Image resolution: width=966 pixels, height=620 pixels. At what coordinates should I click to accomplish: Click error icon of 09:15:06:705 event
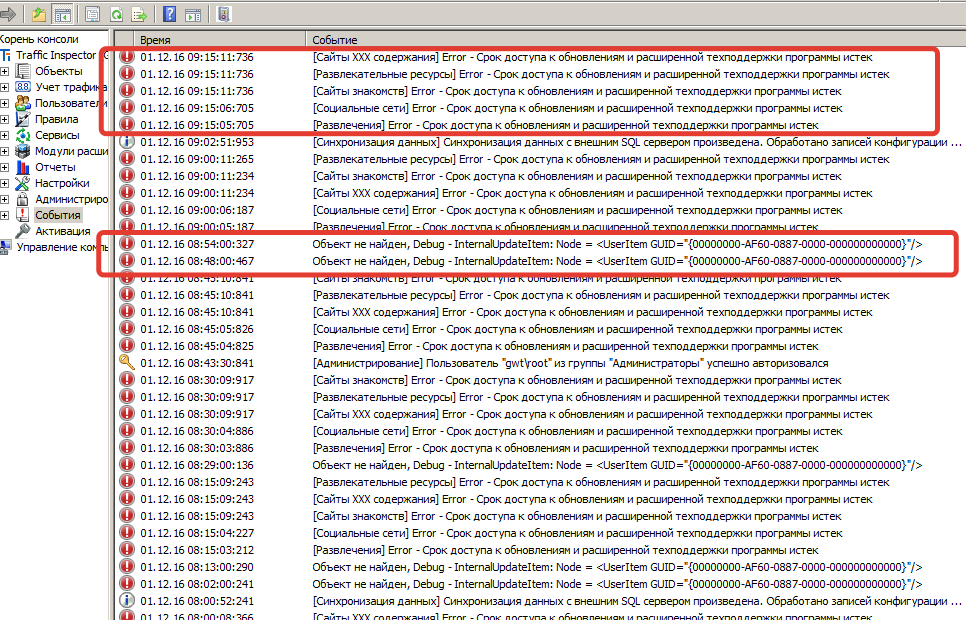pyautogui.click(x=126, y=108)
